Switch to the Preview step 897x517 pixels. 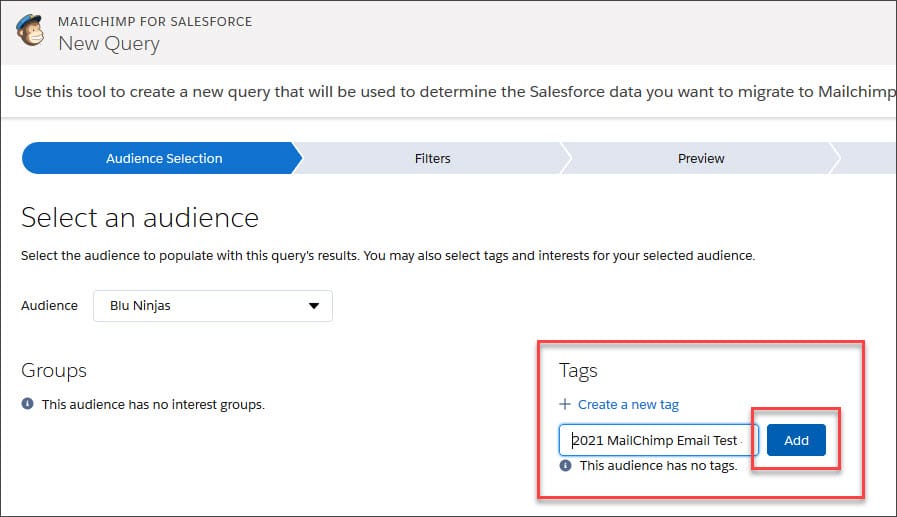point(701,158)
